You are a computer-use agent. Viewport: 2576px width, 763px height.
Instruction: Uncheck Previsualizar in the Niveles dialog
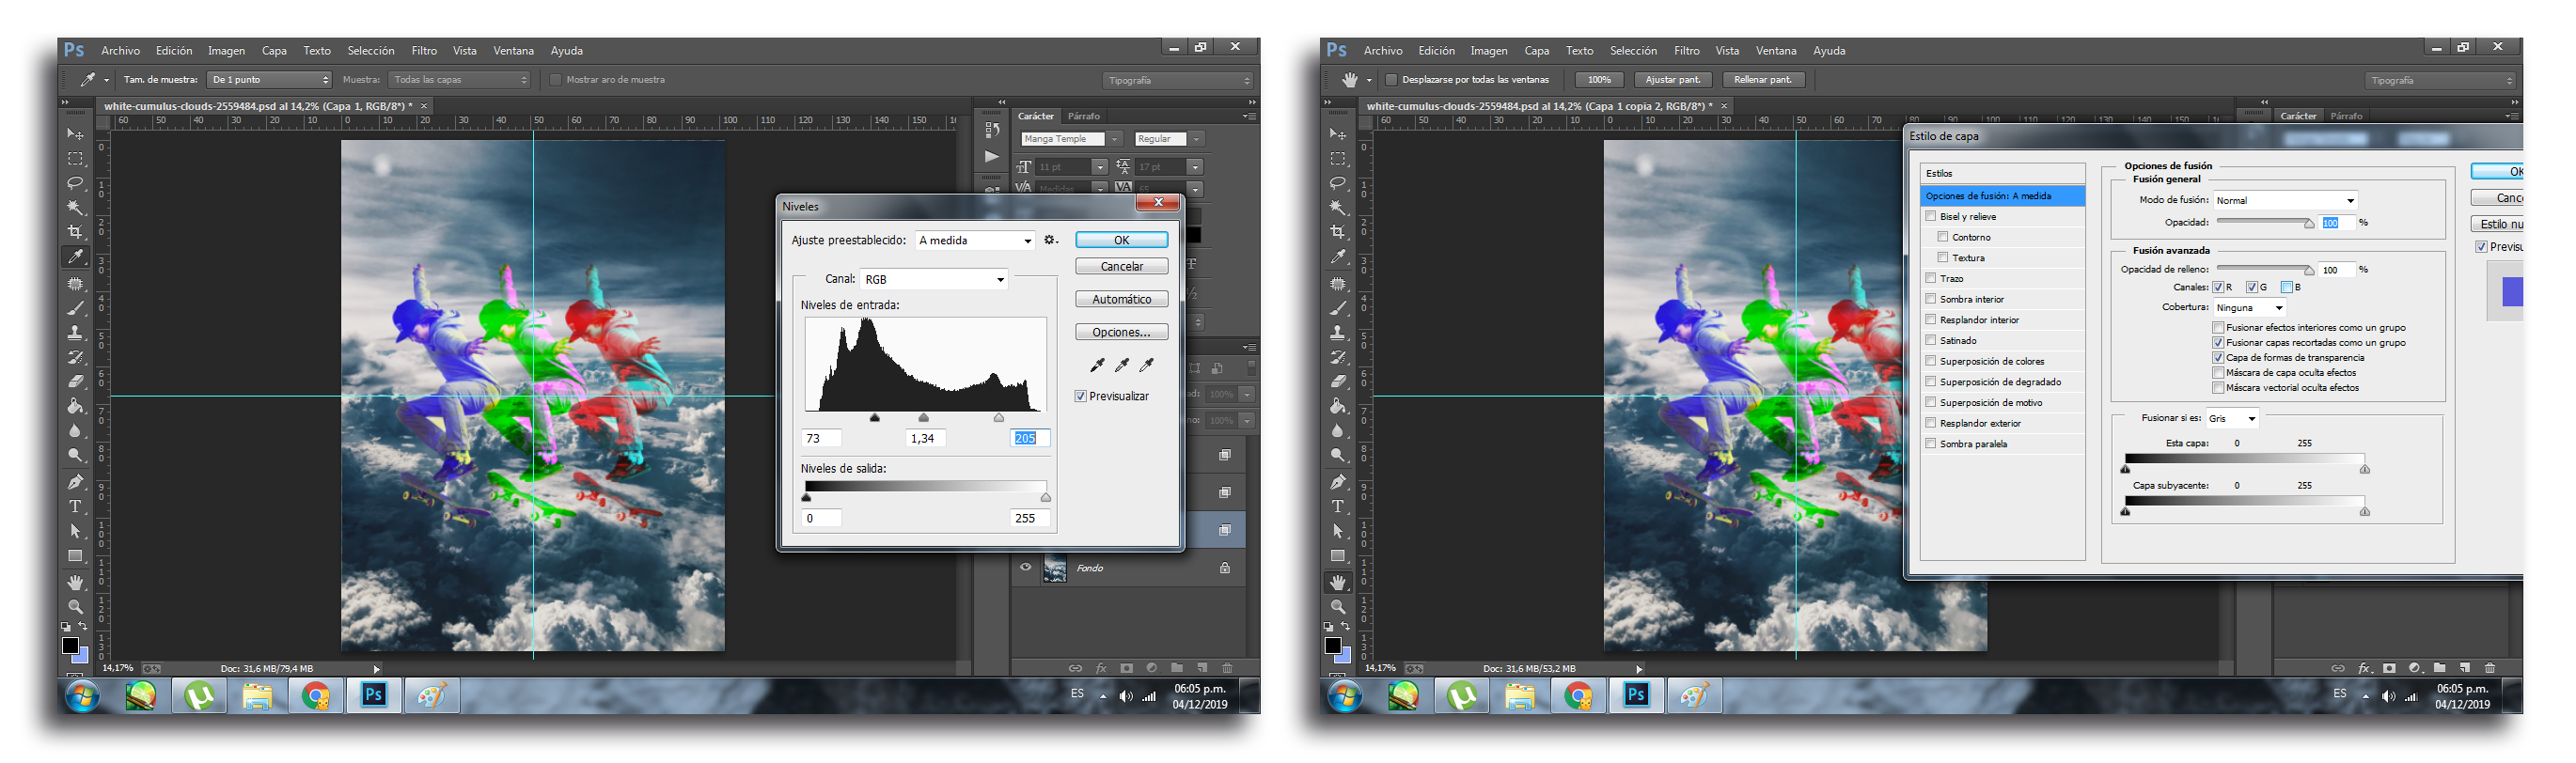(x=1081, y=396)
